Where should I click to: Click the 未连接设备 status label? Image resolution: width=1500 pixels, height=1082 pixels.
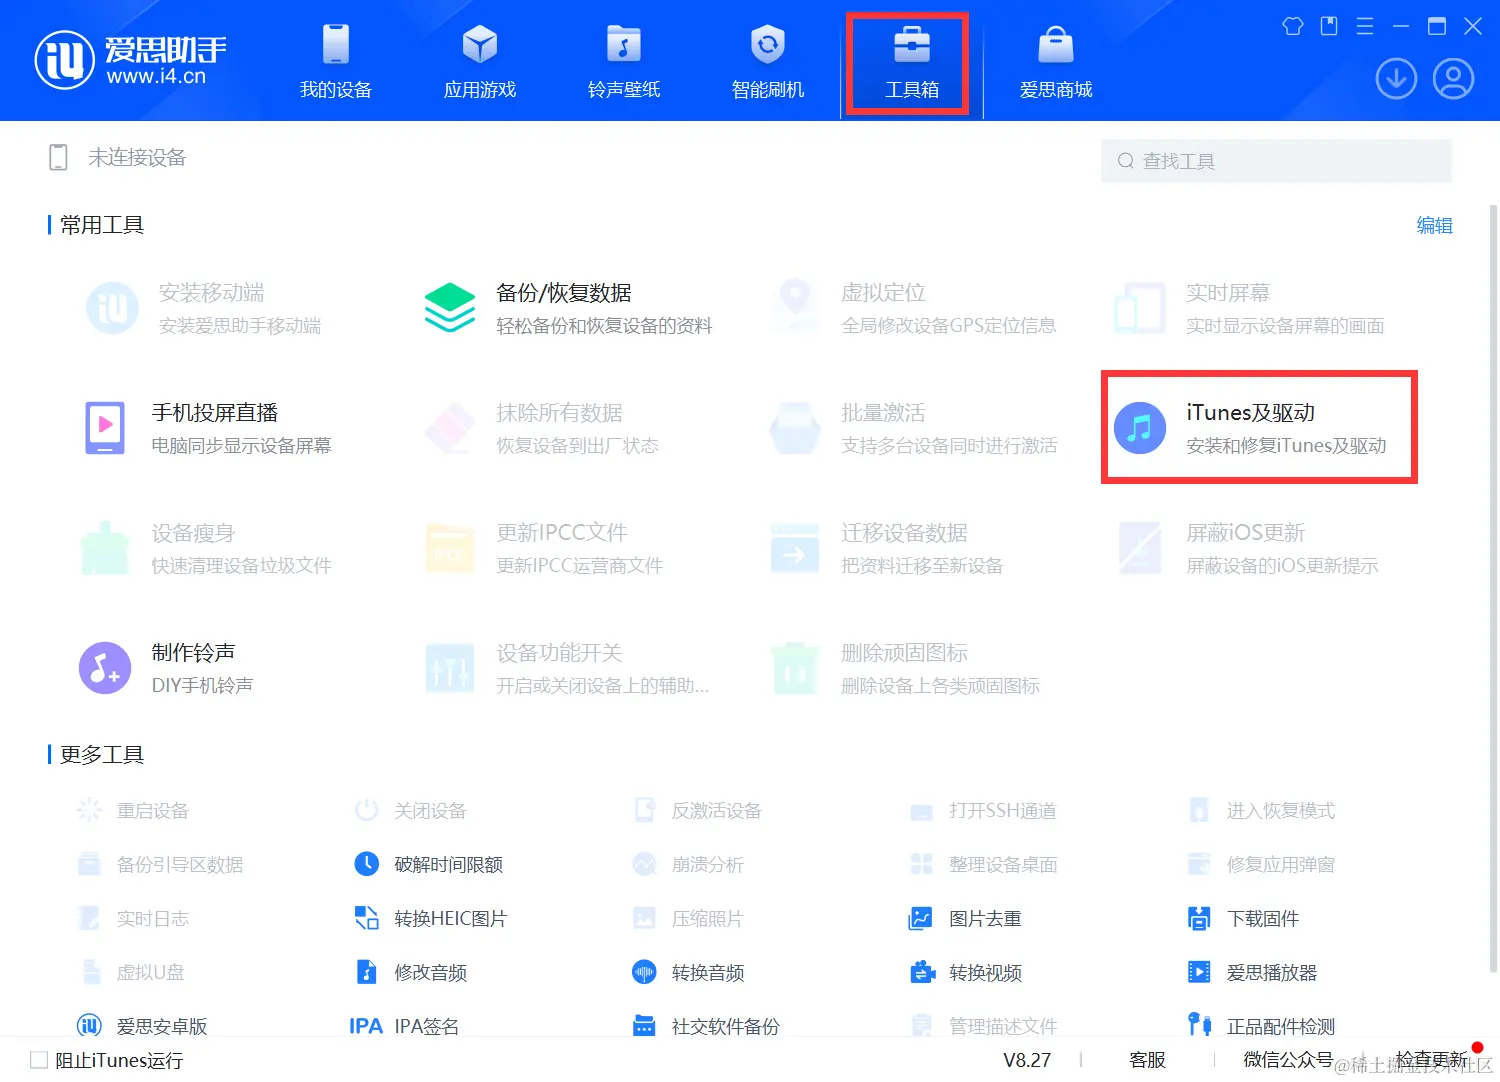(137, 157)
